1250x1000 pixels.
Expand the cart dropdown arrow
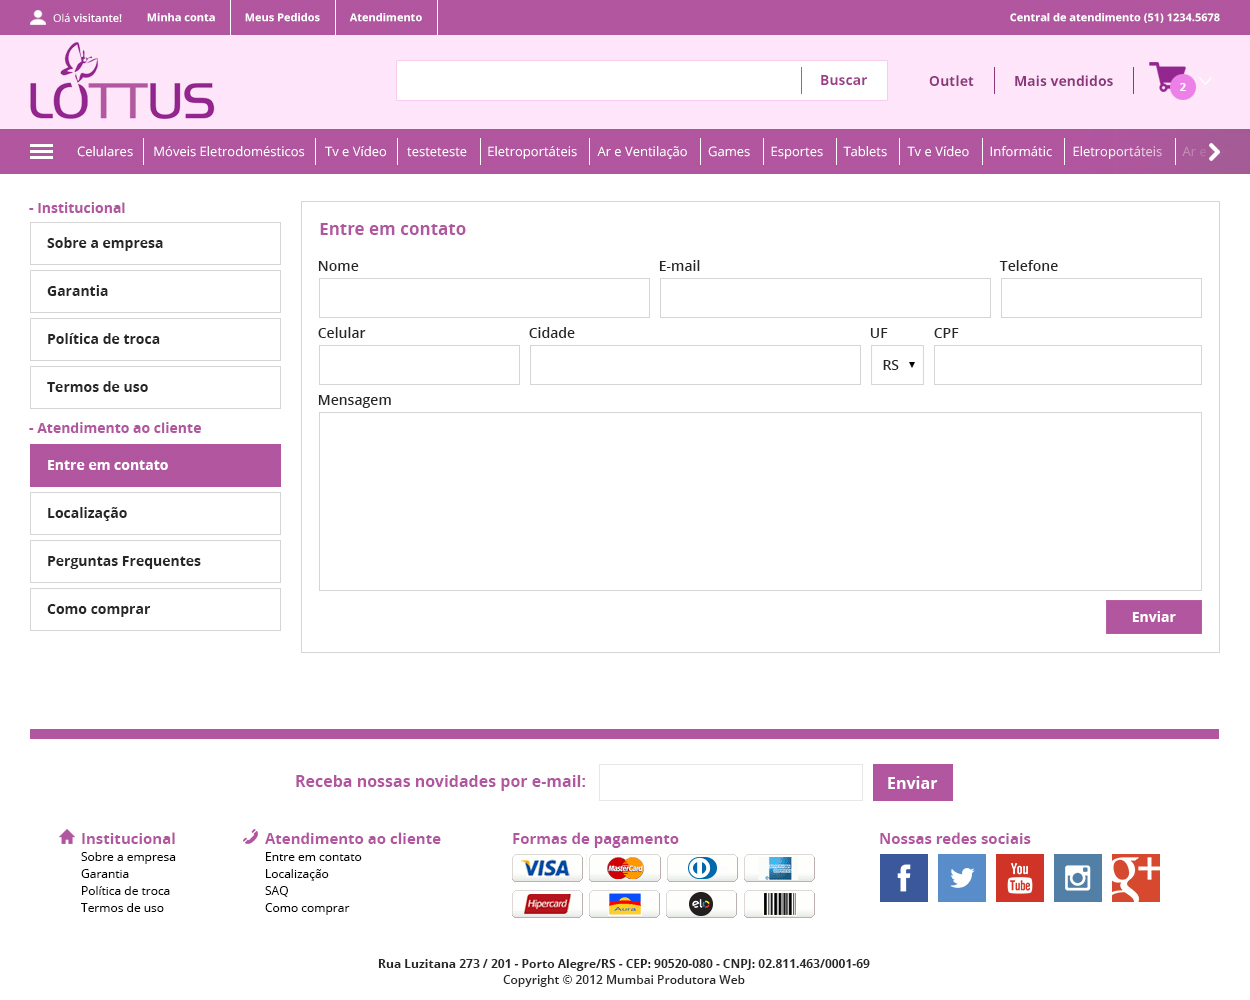pyautogui.click(x=1207, y=81)
